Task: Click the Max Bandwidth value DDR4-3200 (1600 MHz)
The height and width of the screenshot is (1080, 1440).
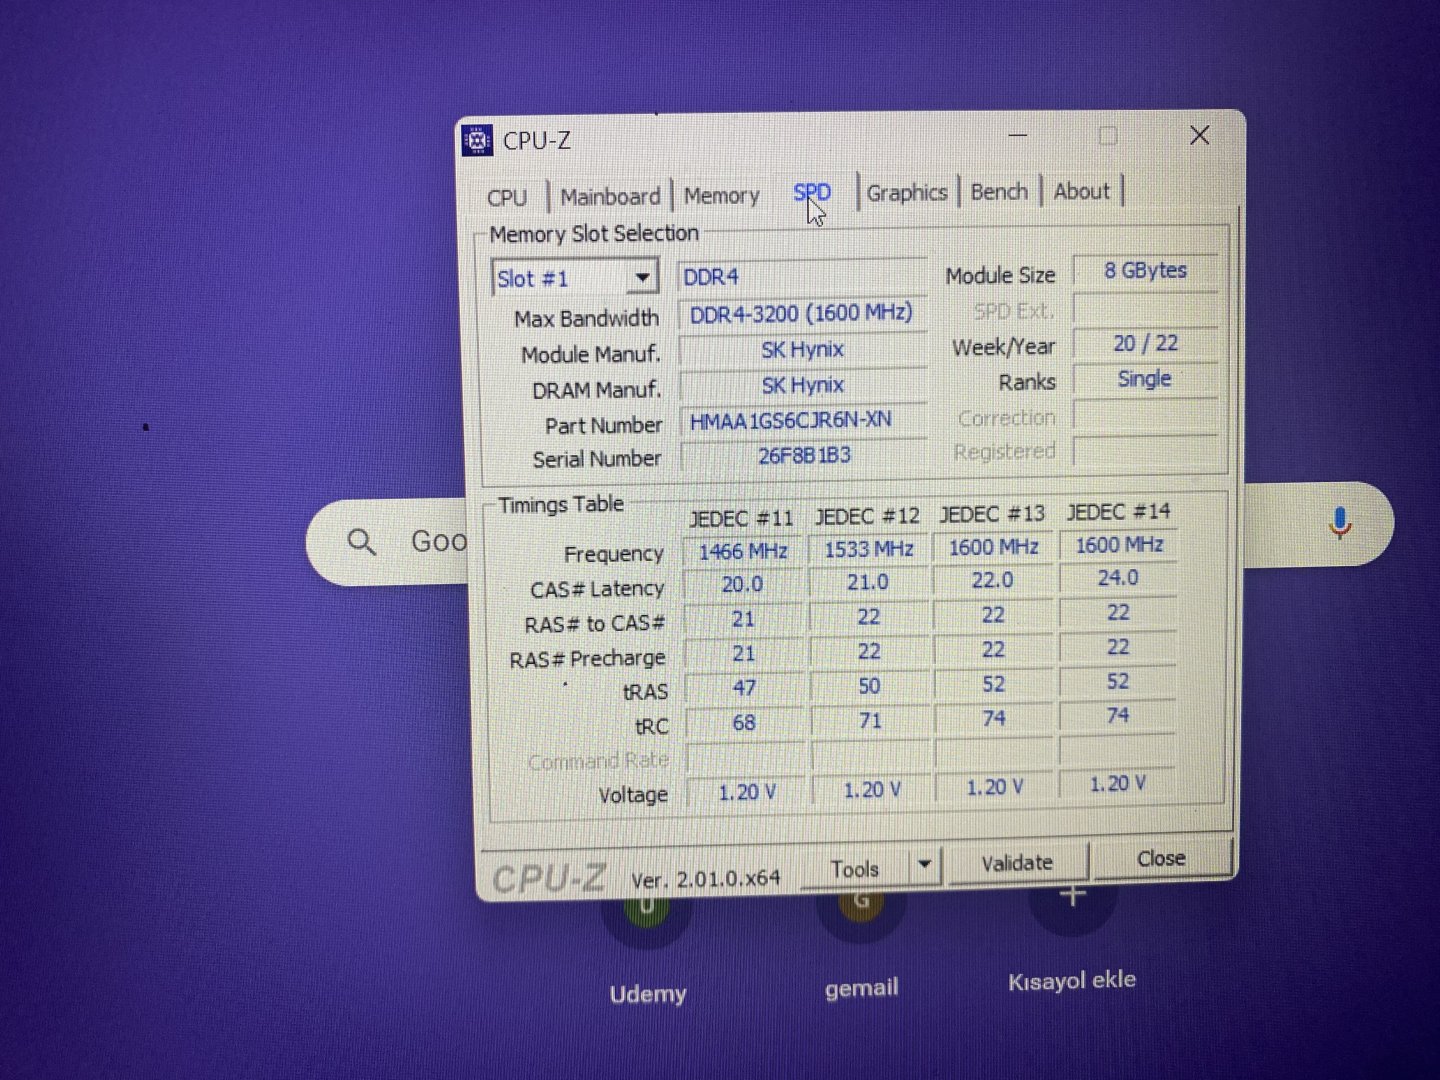Action: click(802, 313)
